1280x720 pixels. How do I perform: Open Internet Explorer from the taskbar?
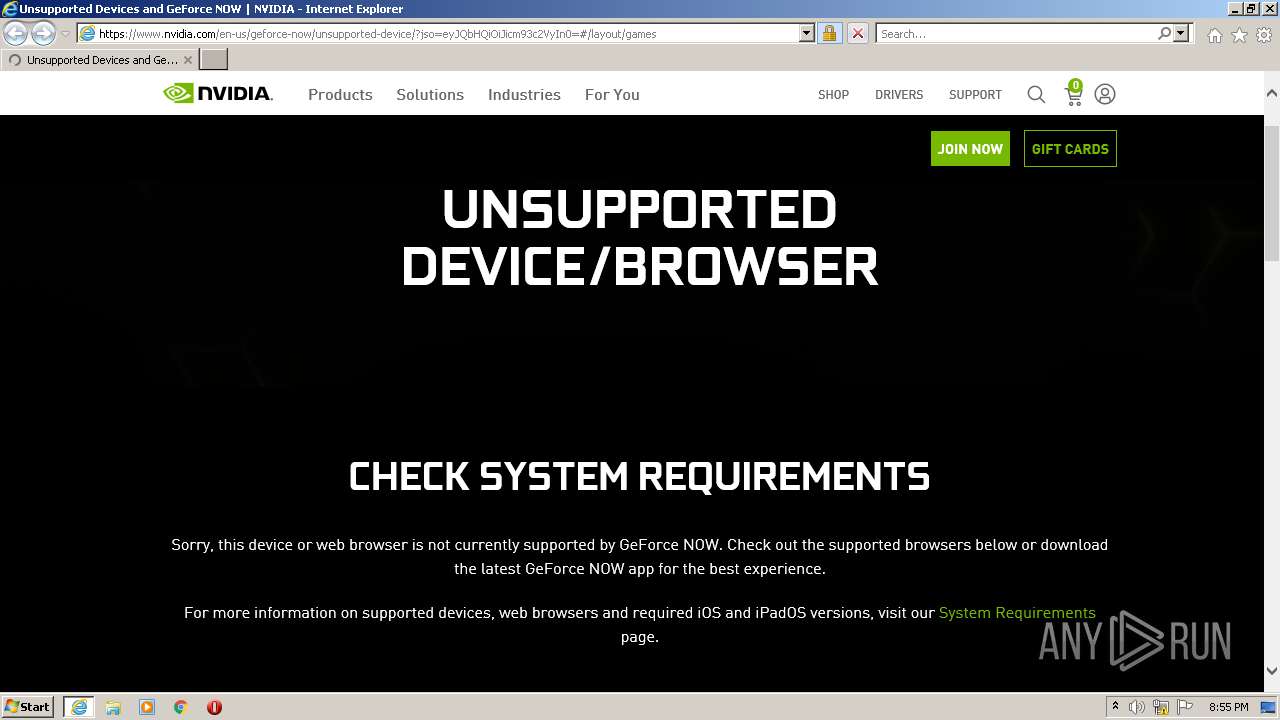tap(78, 707)
